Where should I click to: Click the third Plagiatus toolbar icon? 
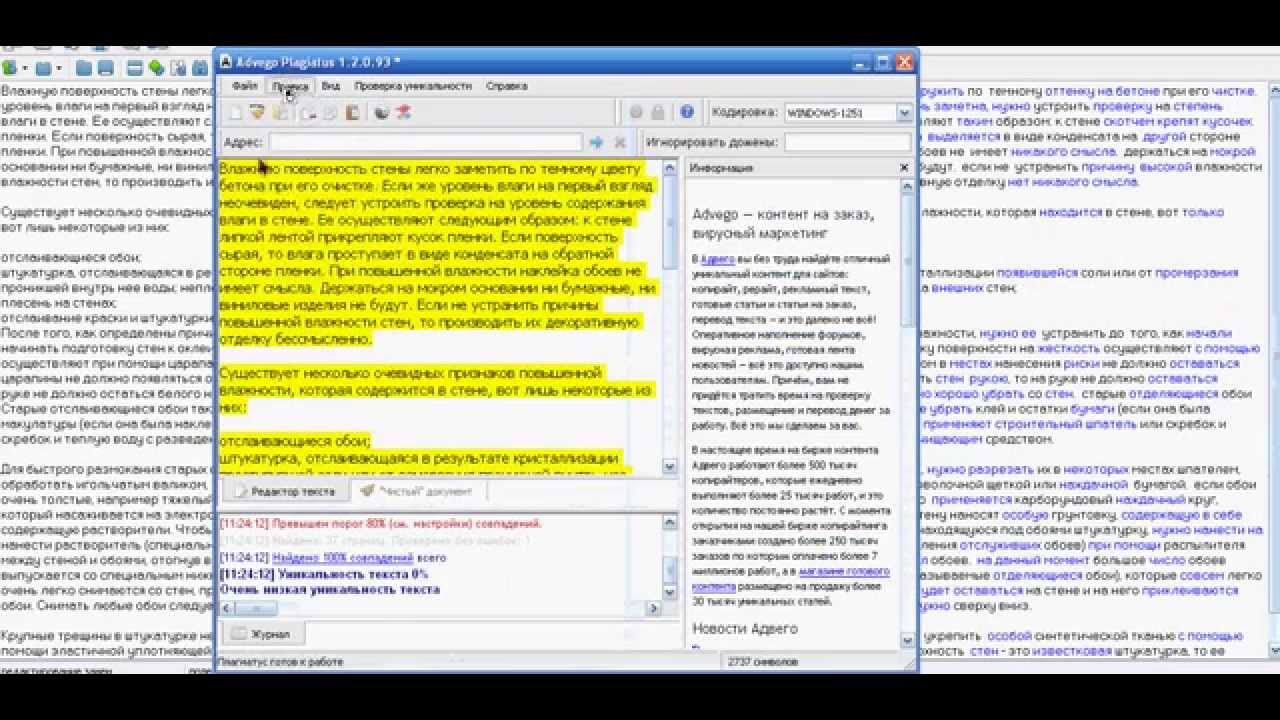click(281, 113)
